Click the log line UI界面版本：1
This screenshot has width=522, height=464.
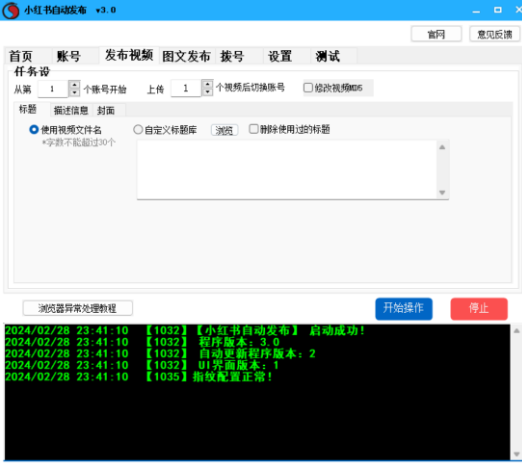click(142, 365)
